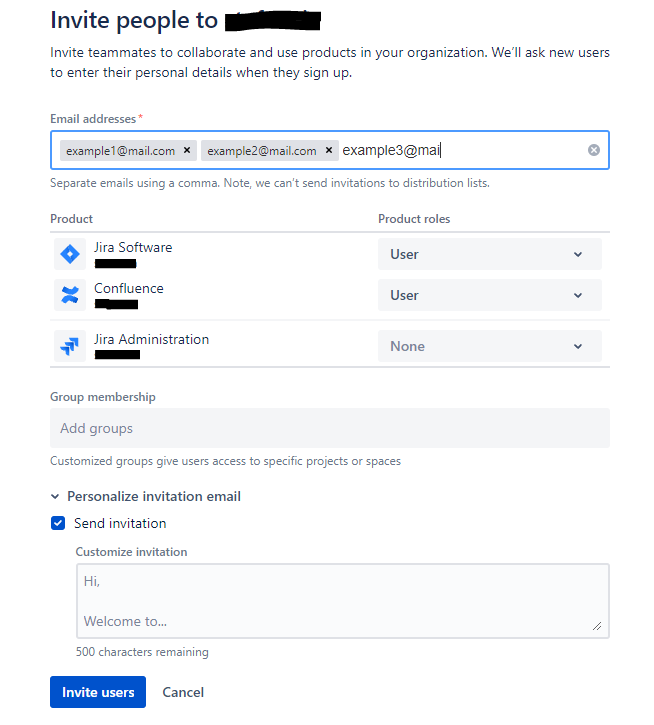
Task: Open Confluence product role dropdown
Action: (490, 295)
